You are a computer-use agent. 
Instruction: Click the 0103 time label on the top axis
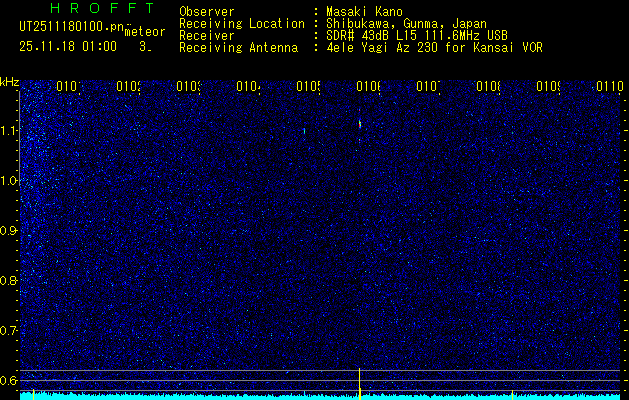tap(188, 86)
